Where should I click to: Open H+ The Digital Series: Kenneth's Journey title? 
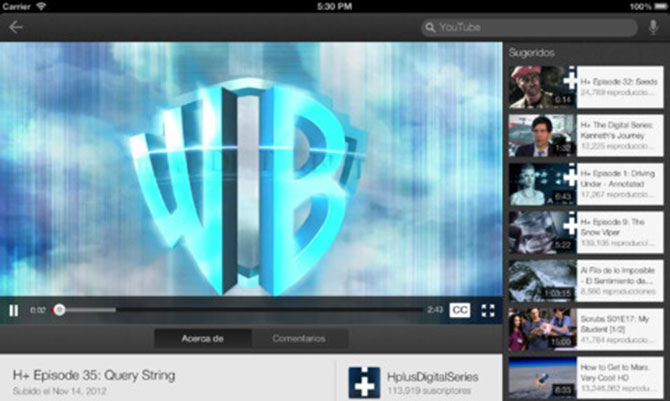pyautogui.click(x=617, y=130)
